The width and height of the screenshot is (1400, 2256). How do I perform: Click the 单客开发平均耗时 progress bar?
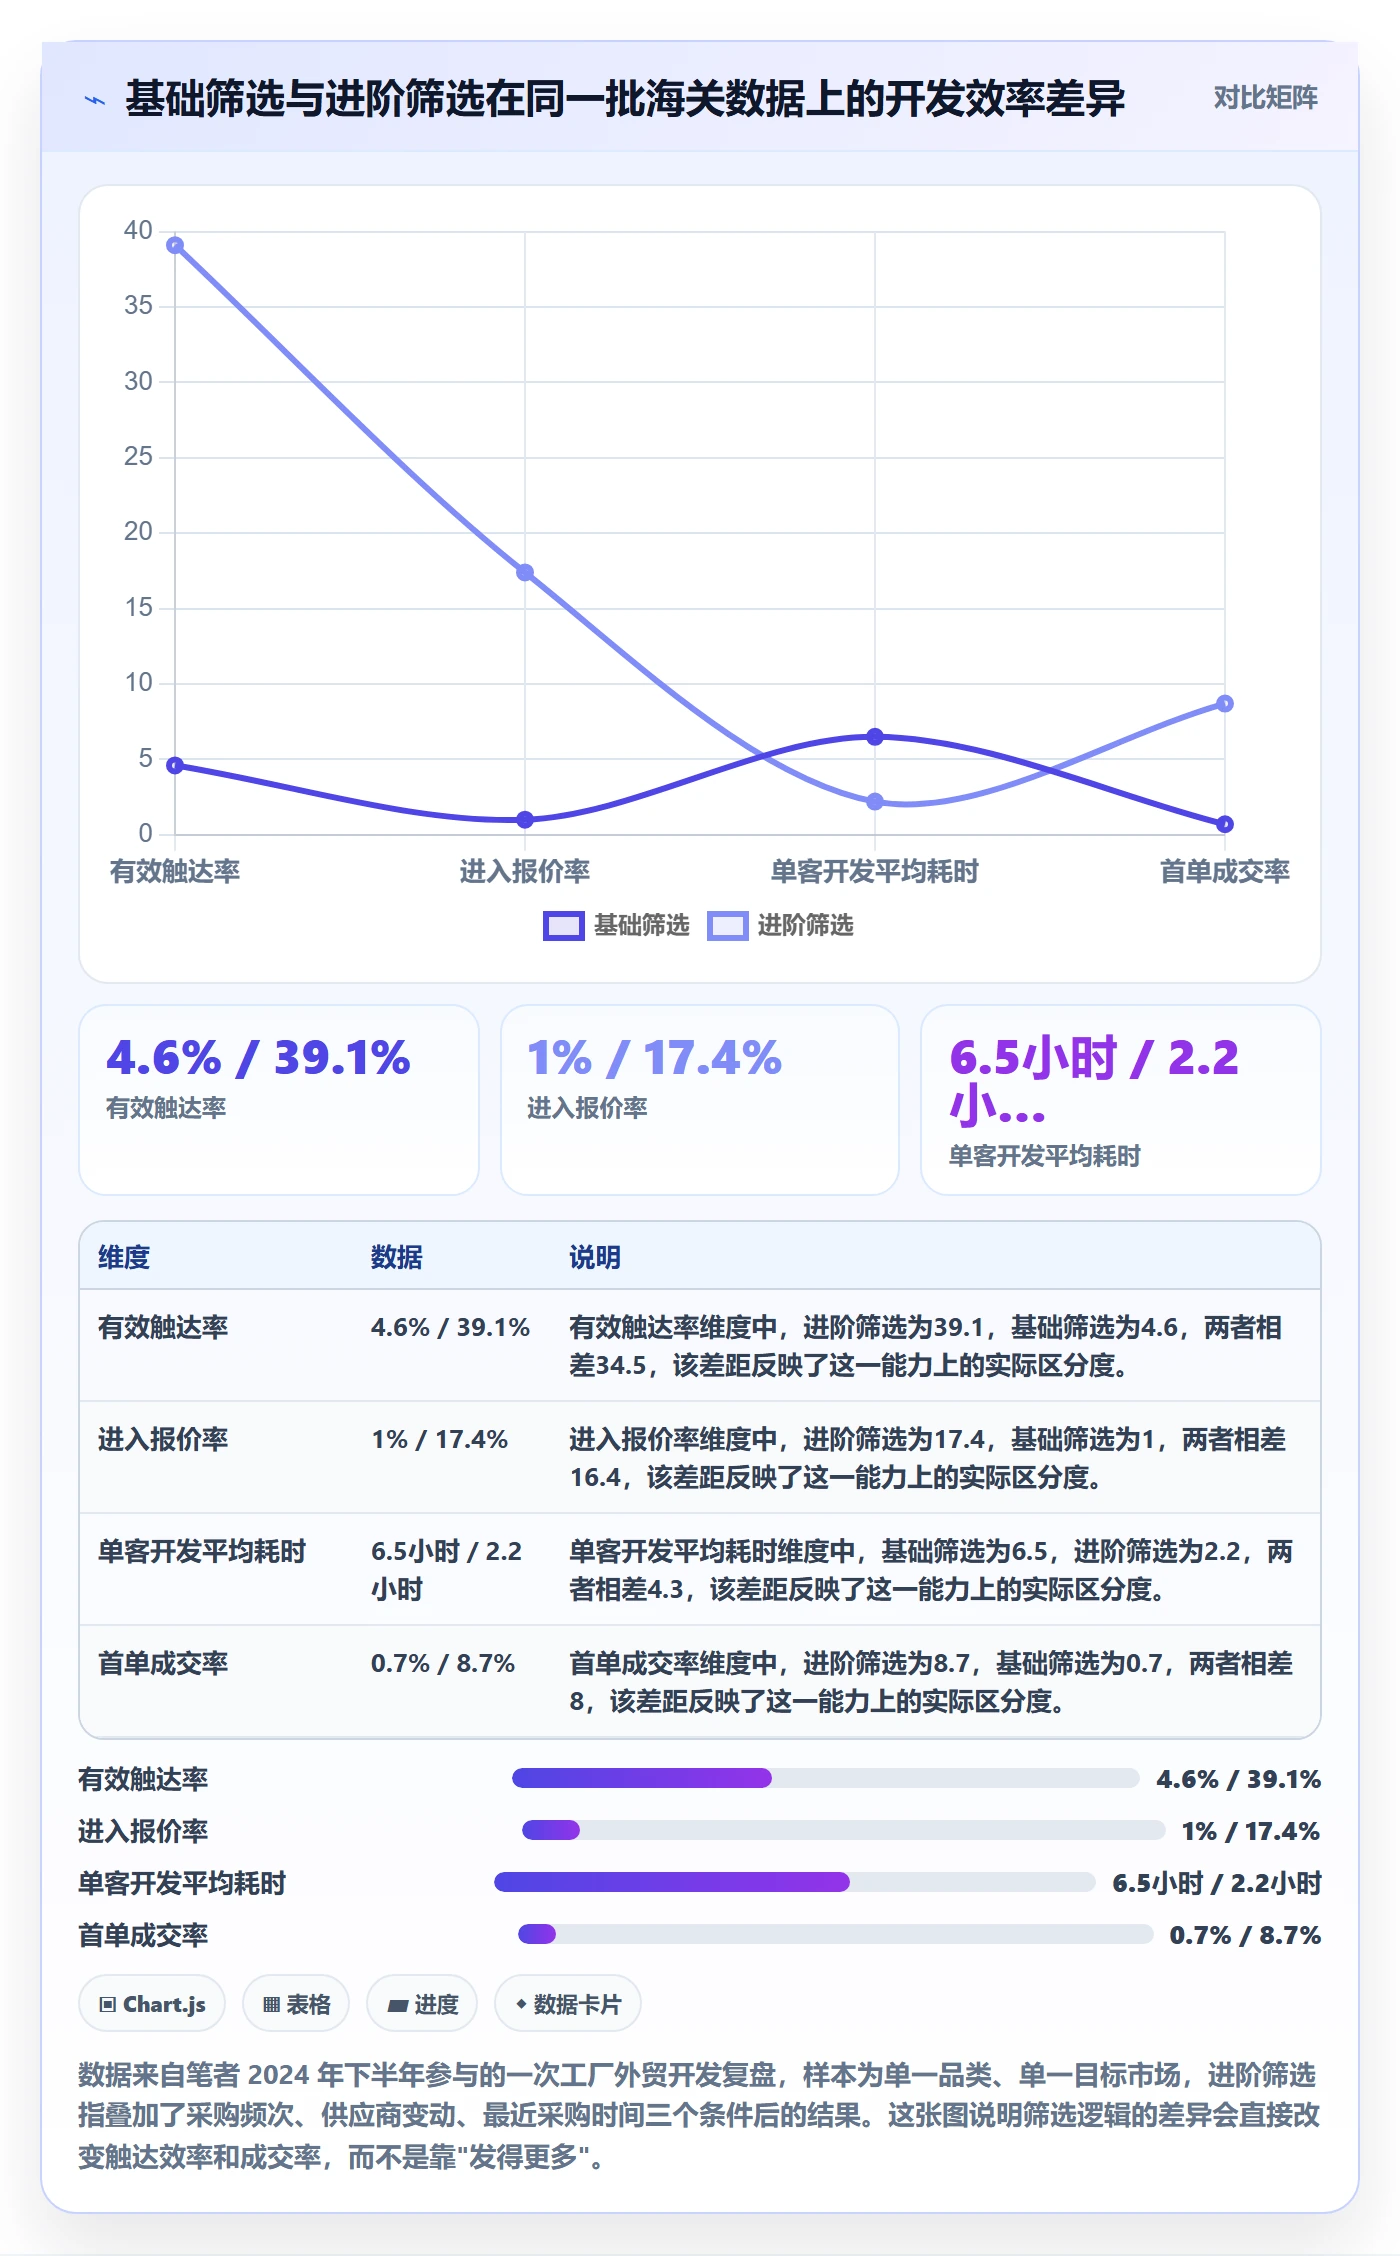[795, 1882]
